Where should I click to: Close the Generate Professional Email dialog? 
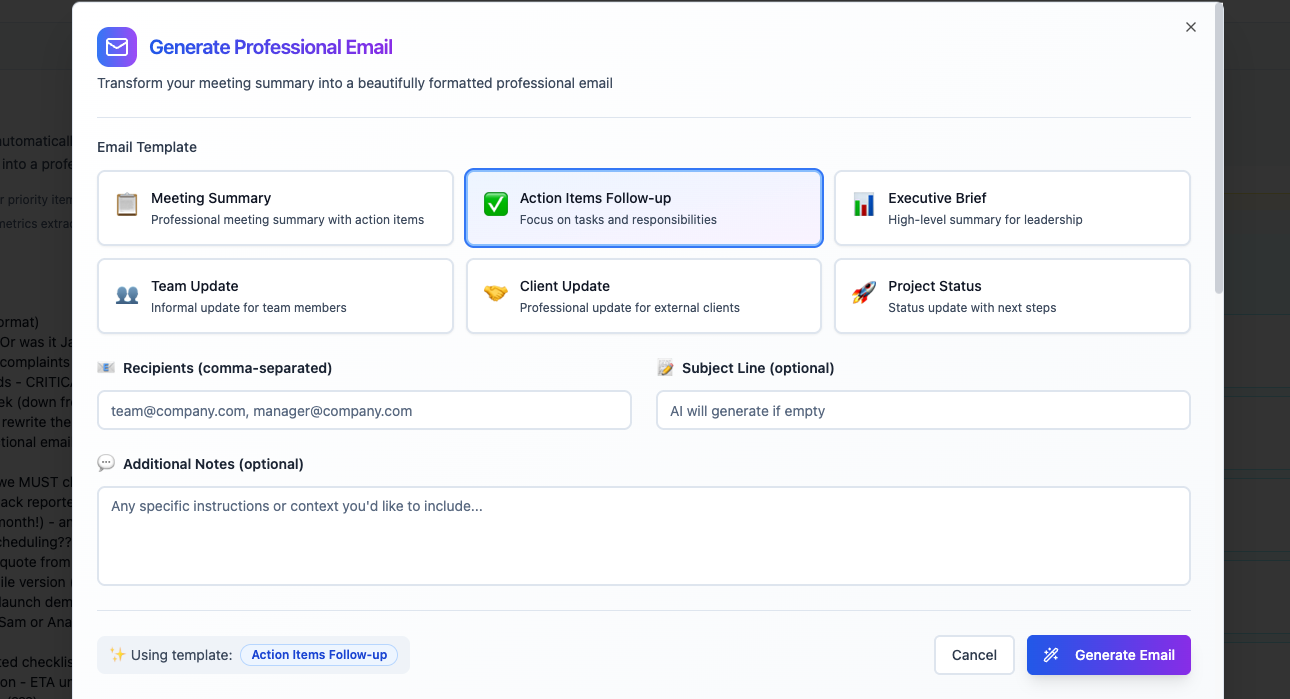1191,27
